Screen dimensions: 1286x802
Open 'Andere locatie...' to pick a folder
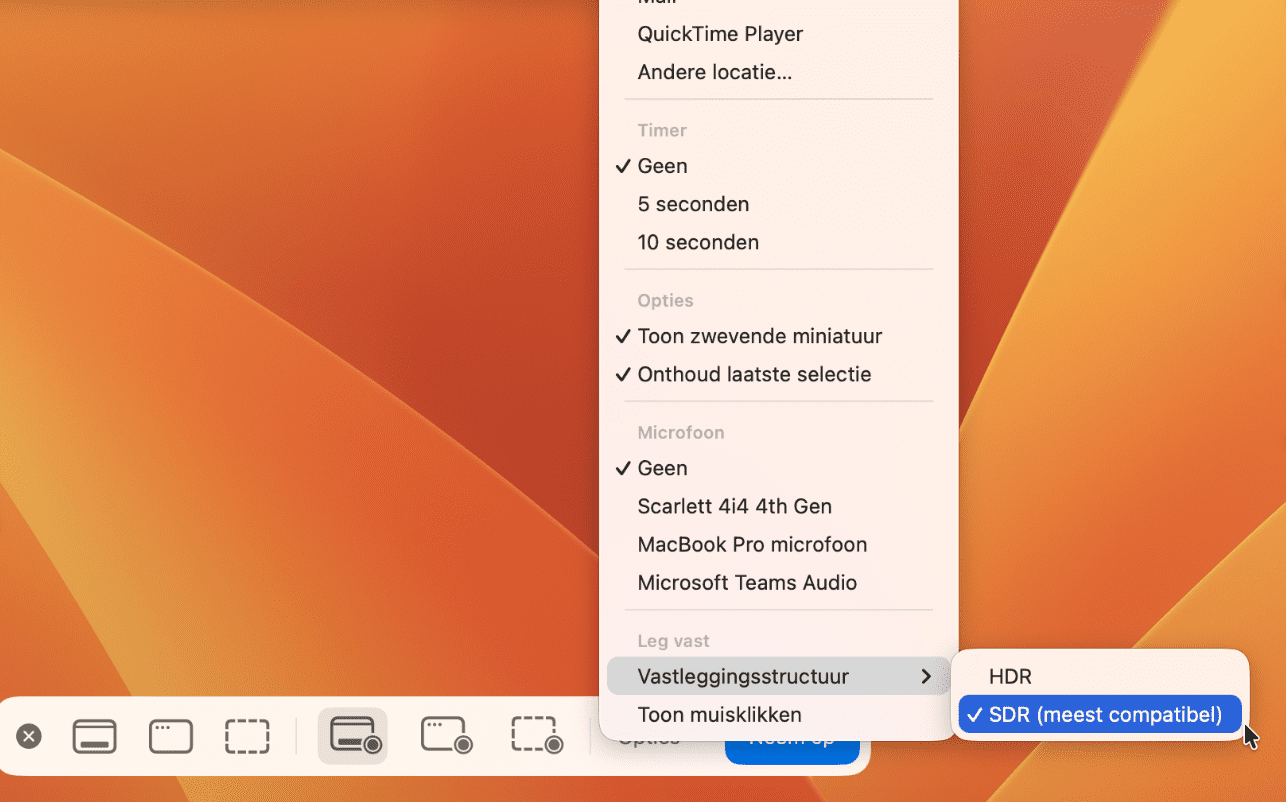click(x=714, y=72)
